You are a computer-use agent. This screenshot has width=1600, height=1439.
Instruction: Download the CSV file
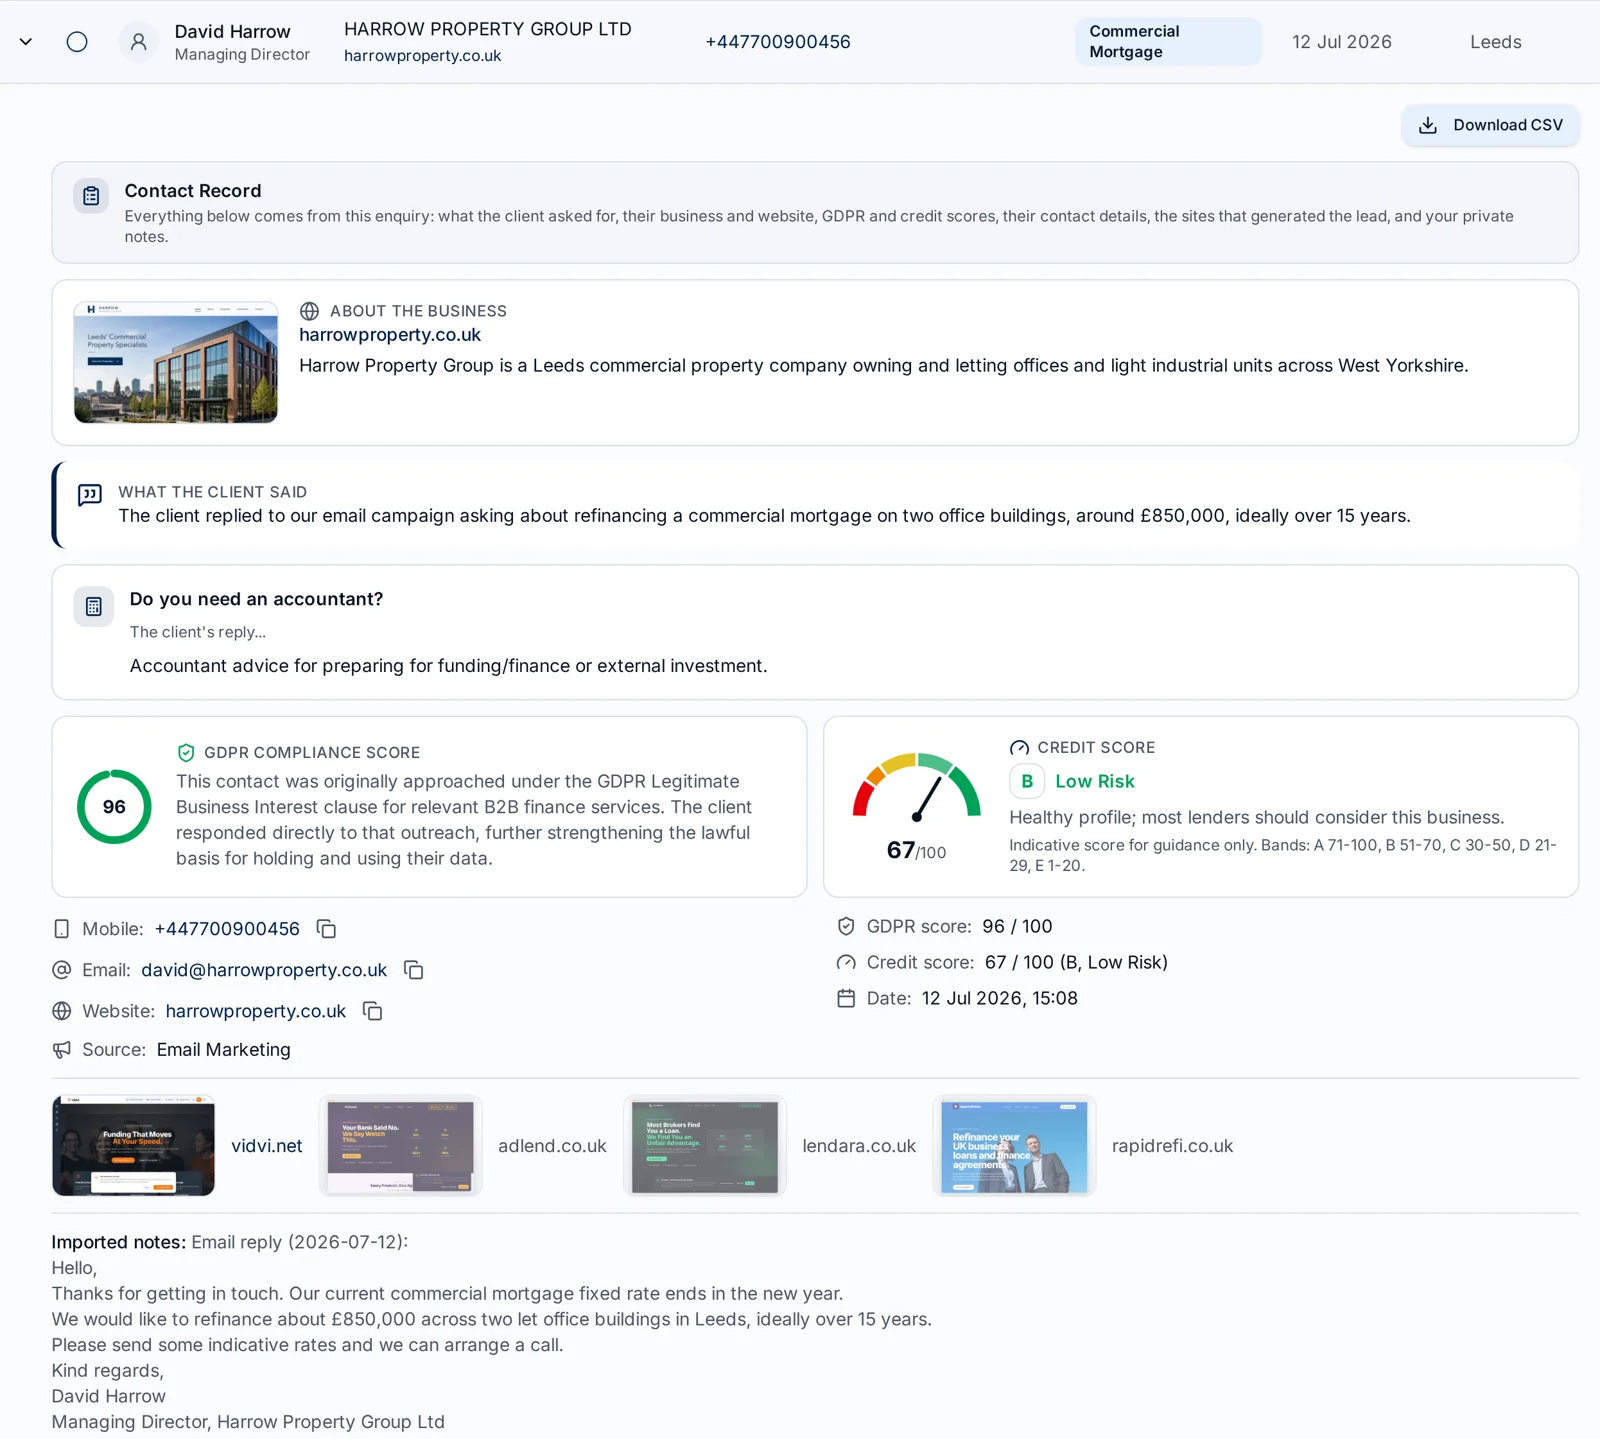(x=1490, y=125)
